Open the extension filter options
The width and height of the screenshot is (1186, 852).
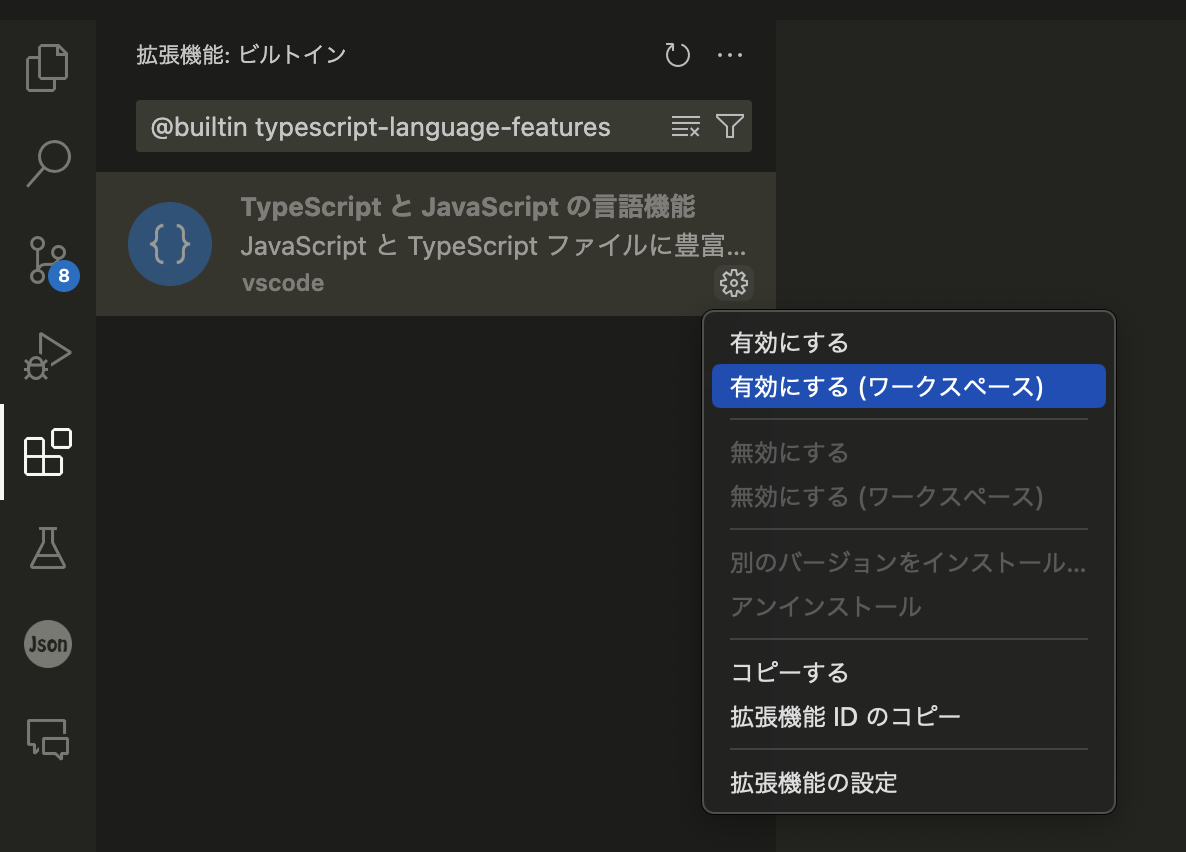click(x=729, y=126)
